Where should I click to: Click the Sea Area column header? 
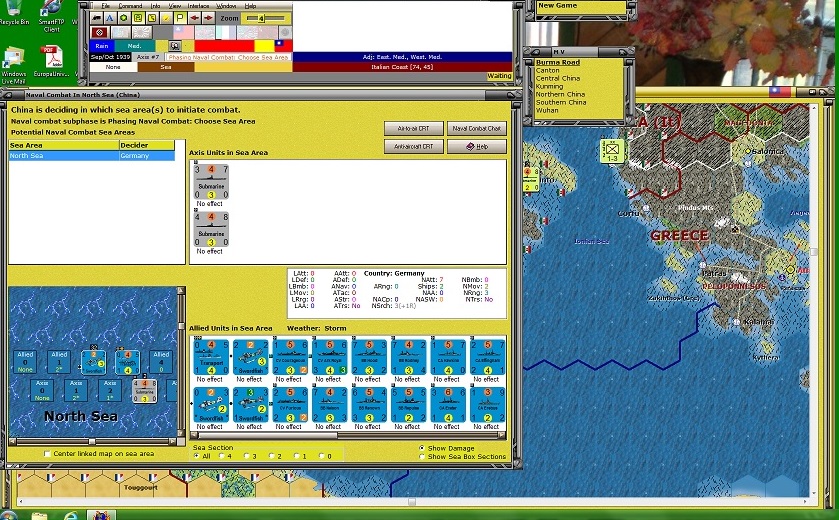tap(64, 145)
